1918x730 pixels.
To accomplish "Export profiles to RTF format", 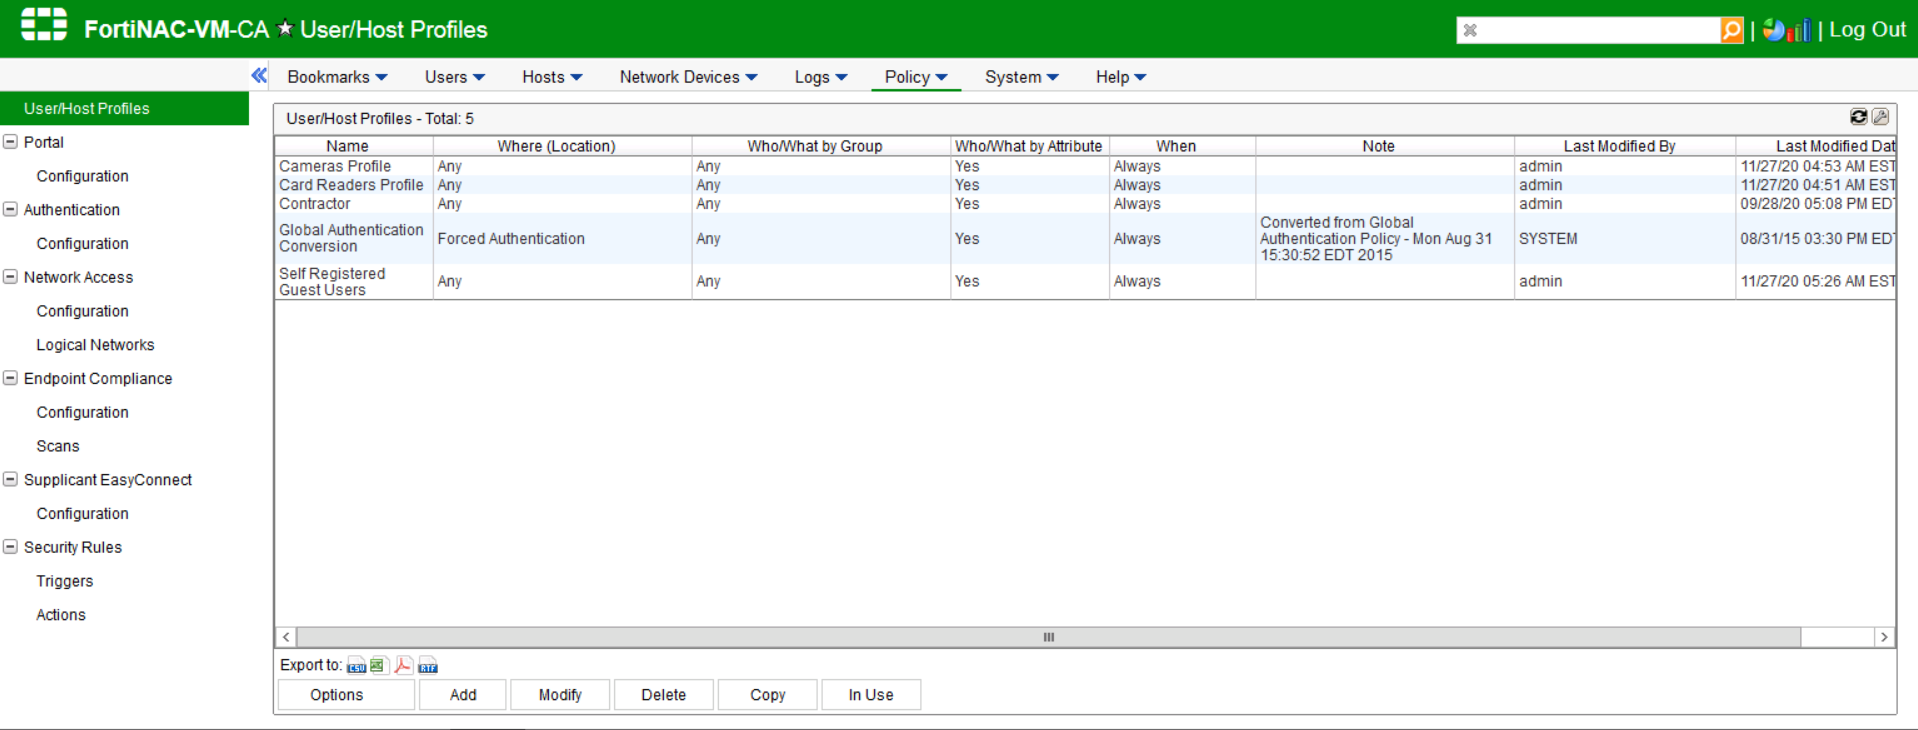I will (428, 666).
